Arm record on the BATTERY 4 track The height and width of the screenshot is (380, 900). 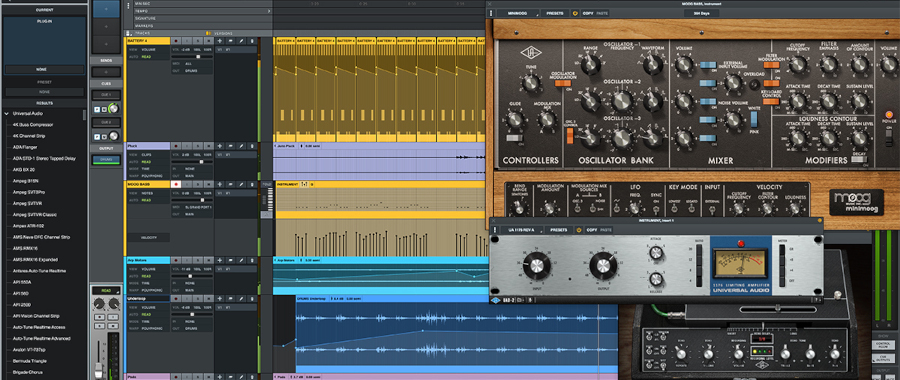pyautogui.click(x=176, y=41)
